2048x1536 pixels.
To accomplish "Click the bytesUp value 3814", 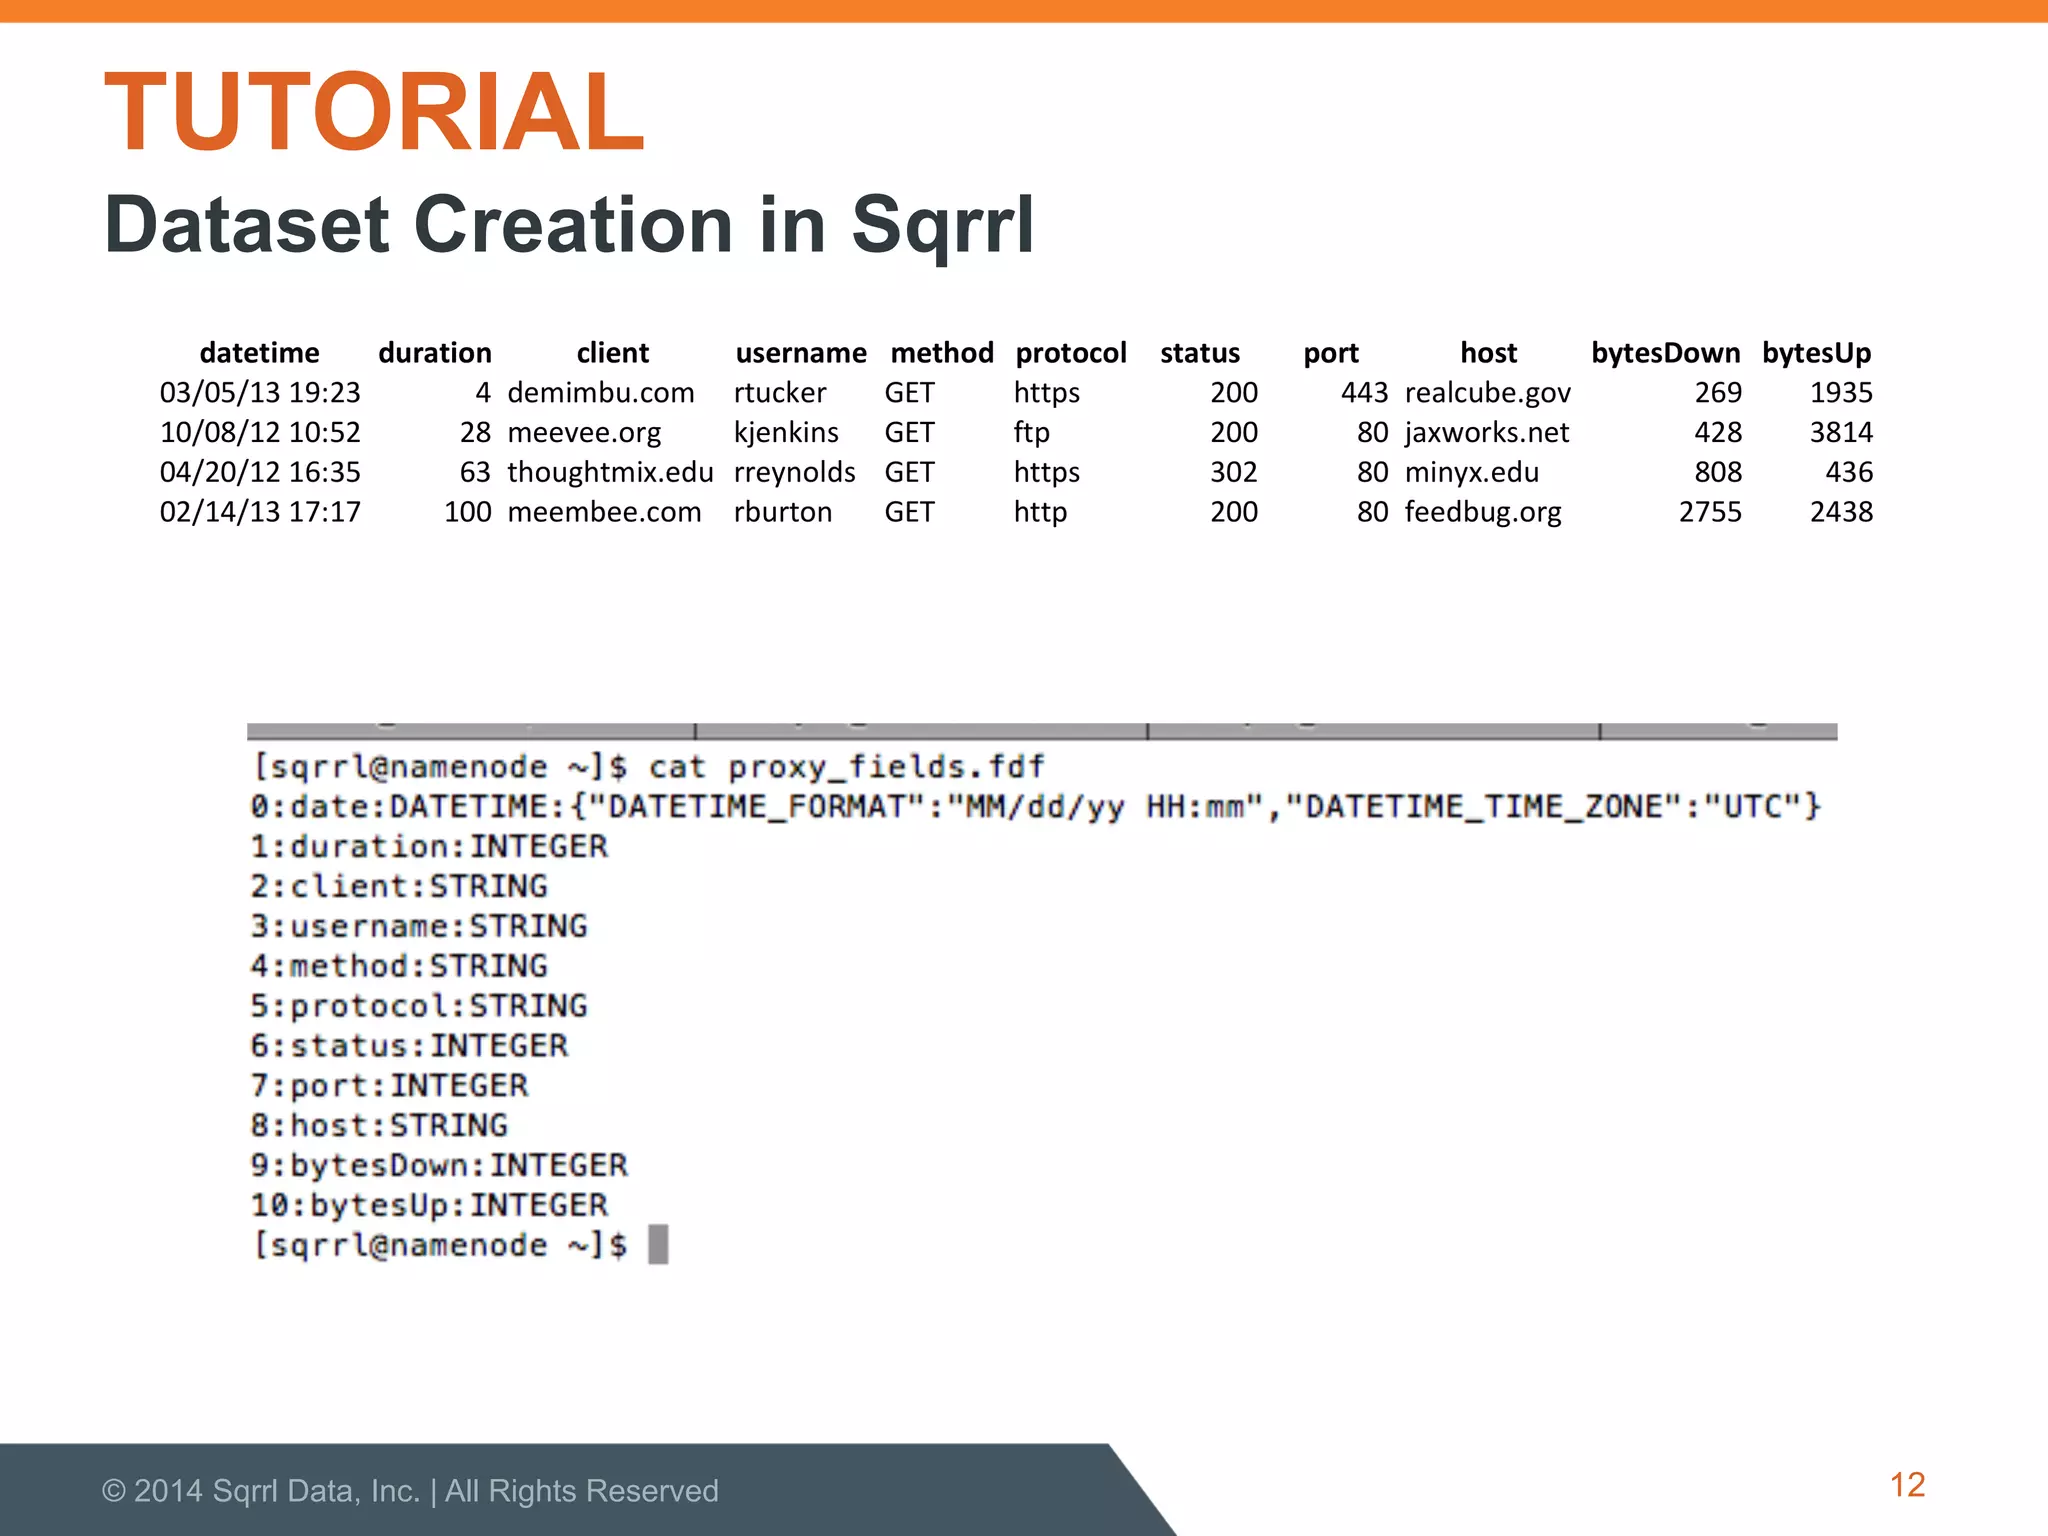I will point(1841,433).
